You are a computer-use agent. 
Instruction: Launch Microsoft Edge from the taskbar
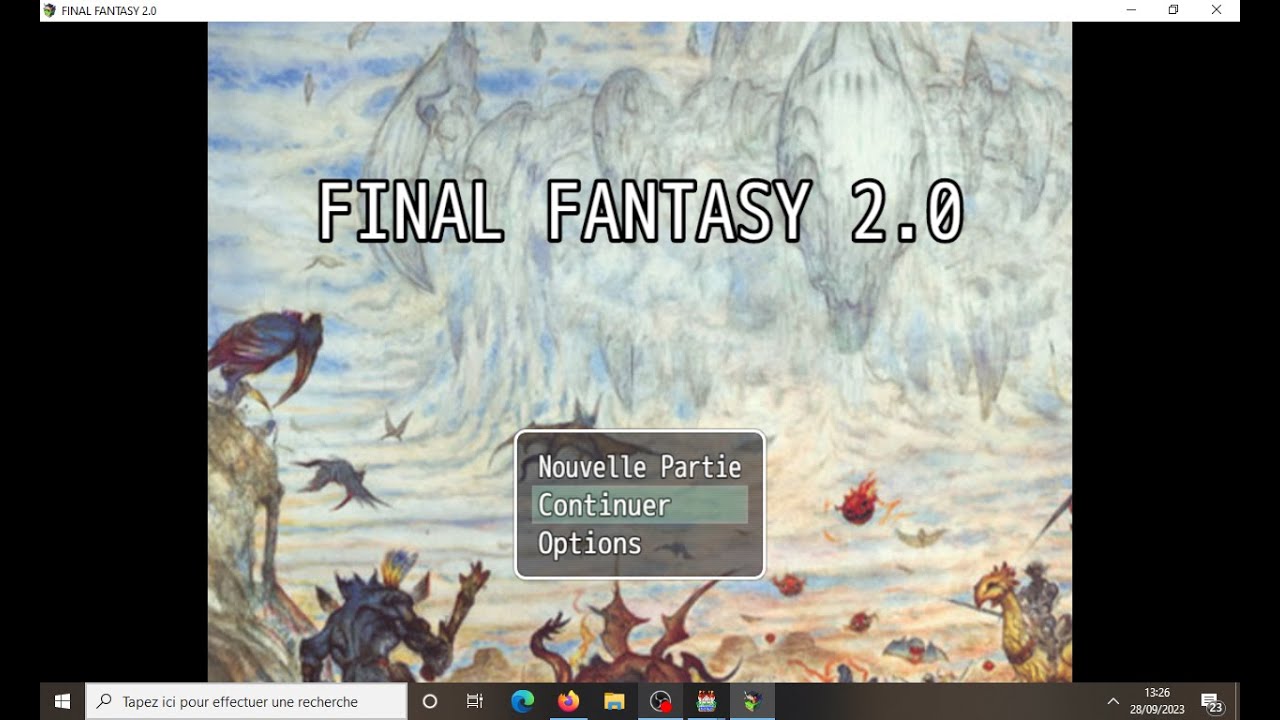click(x=522, y=702)
